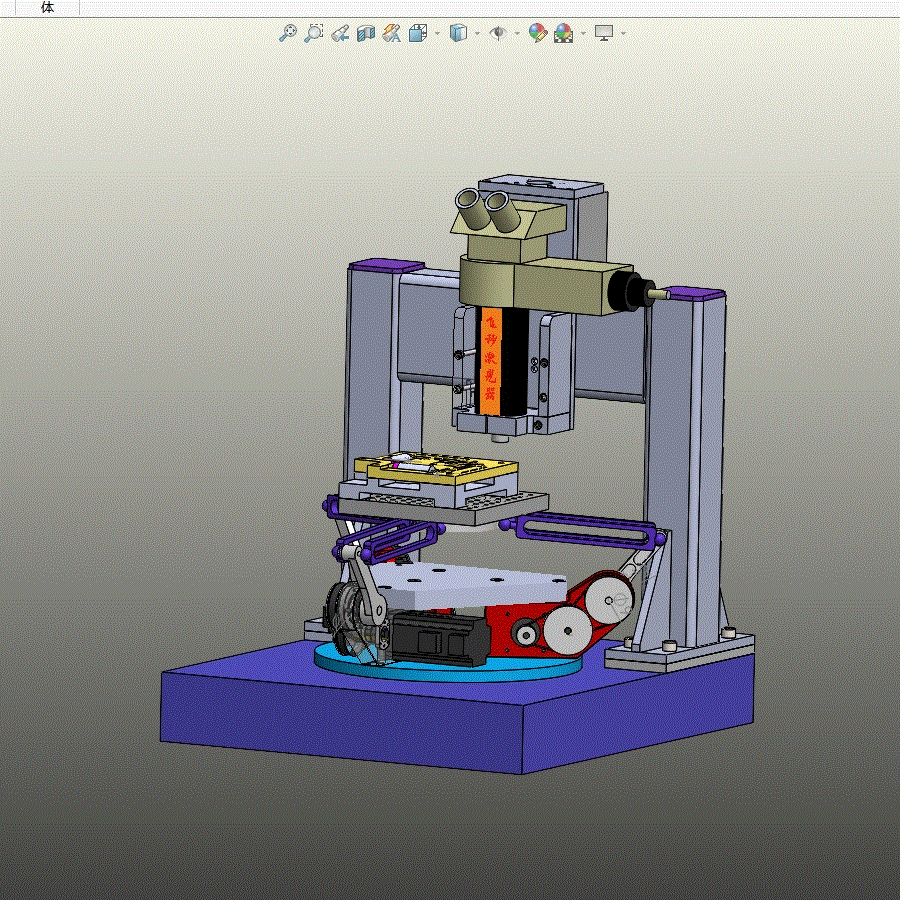Screen dimensions: 900x900
Task: Select the 体 tab at top left
Action: click(x=48, y=7)
